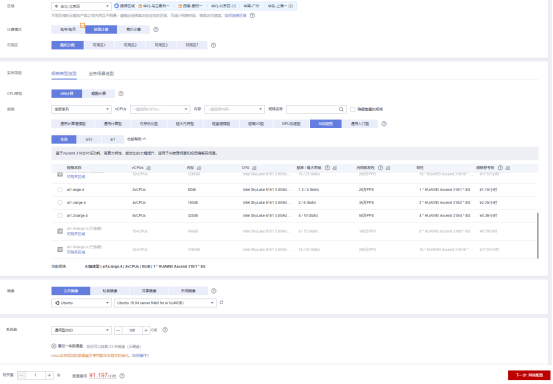Click the purchase quantity input field
This screenshot has width=553, height=384.
(x=35, y=376)
